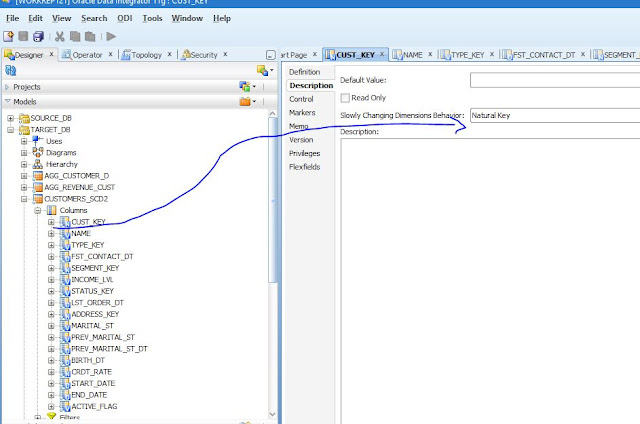This screenshot has width=640, height=424.
Task: Open the Flexfields side tab
Action: pyautogui.click(x=304, y=167)
